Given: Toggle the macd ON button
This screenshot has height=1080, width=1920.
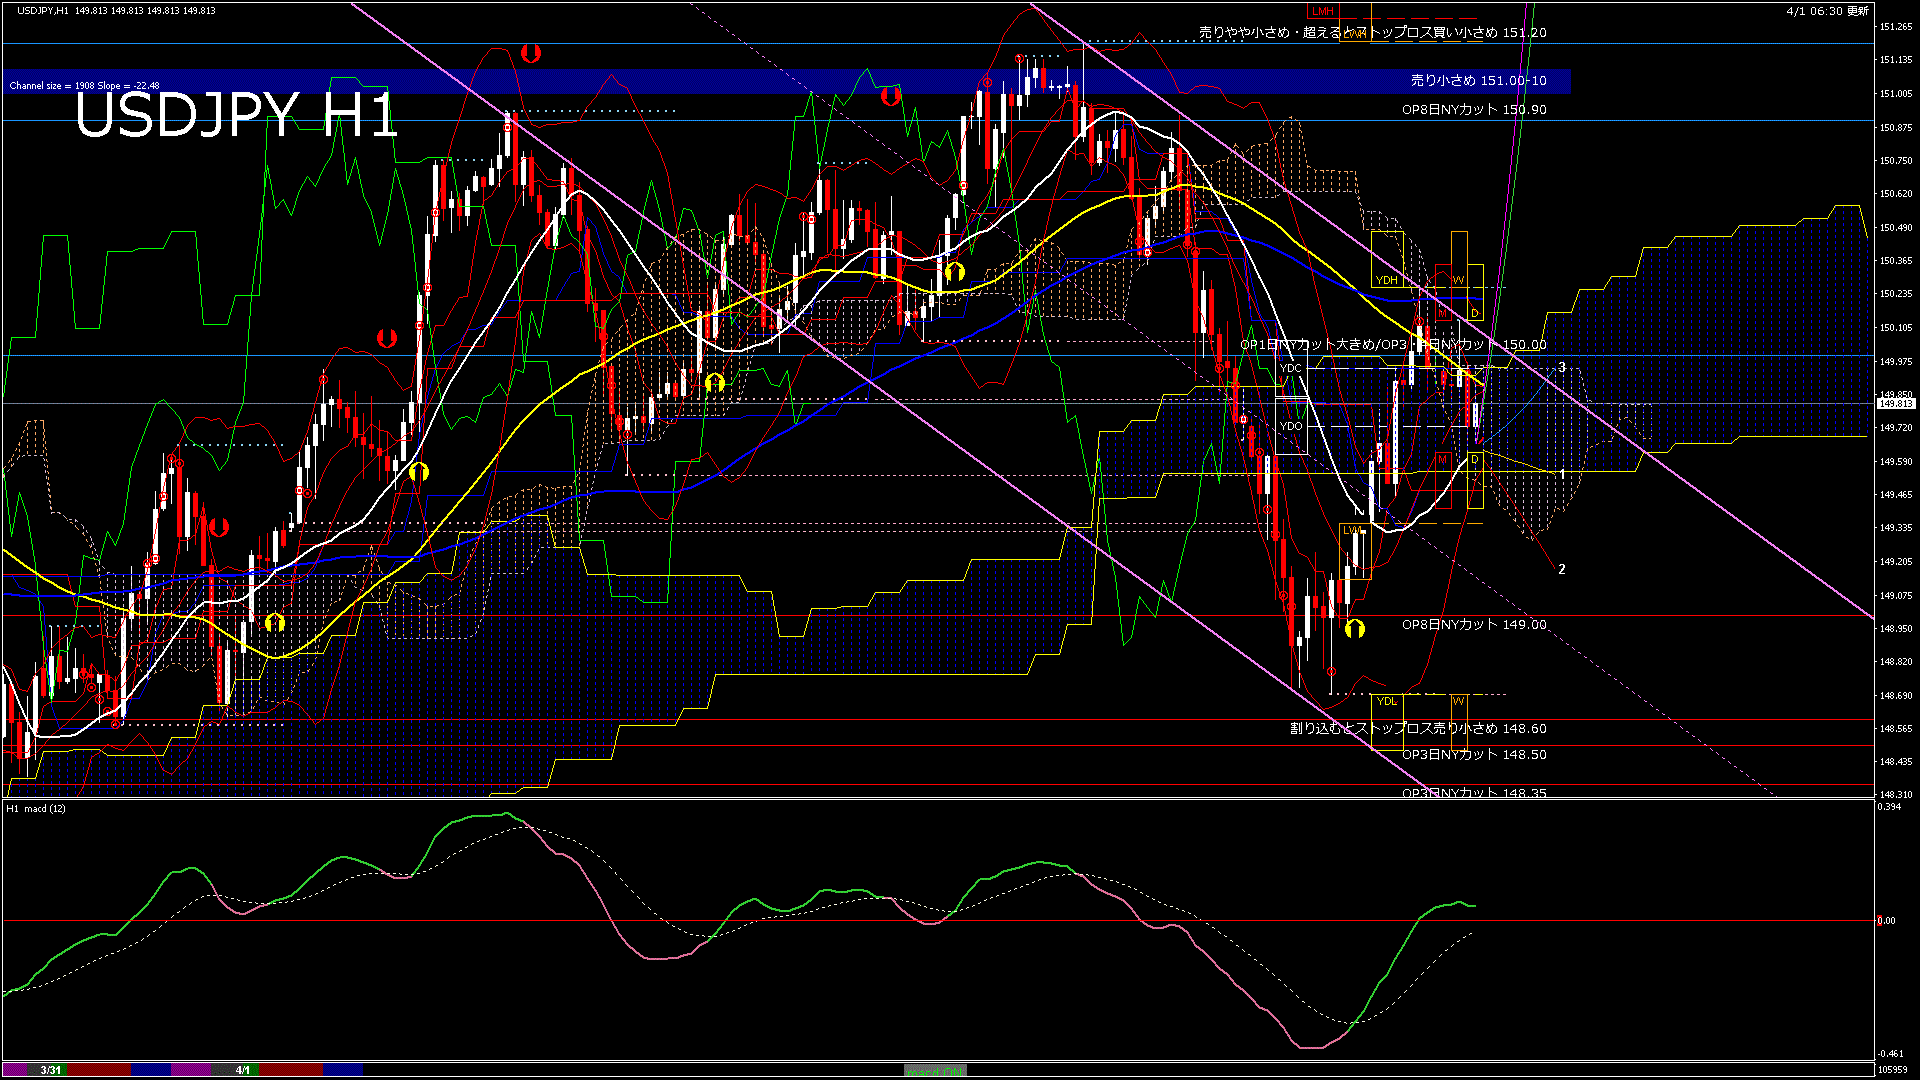Looking at the screenshot, I should (x=935, y=1071).
